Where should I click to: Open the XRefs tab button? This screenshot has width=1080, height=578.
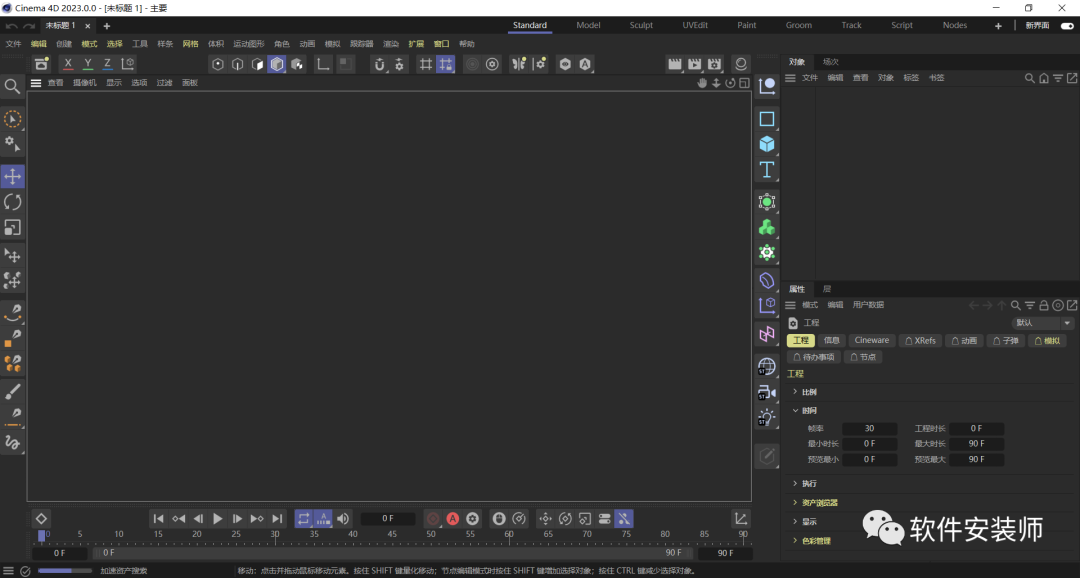(920, 340)
